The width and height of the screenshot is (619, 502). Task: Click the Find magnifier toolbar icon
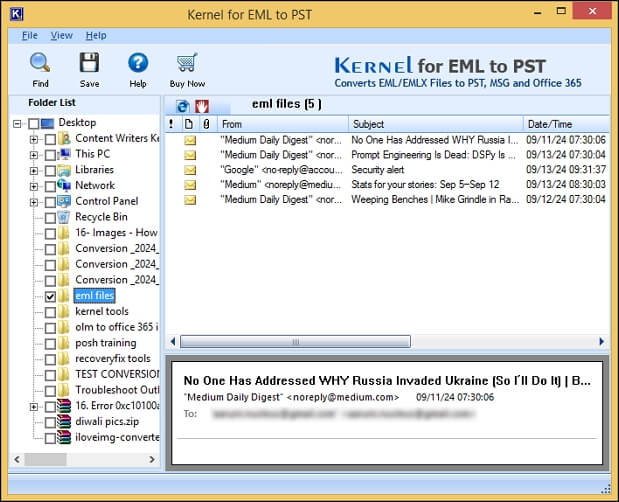coord(40,62)
